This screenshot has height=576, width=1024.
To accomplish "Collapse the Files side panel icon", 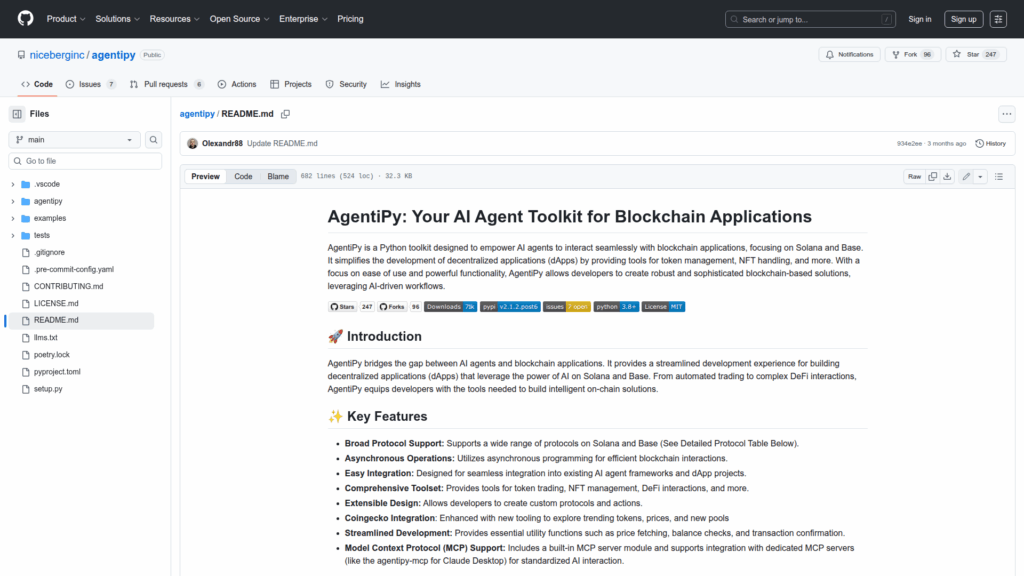I will coord(17,114).
